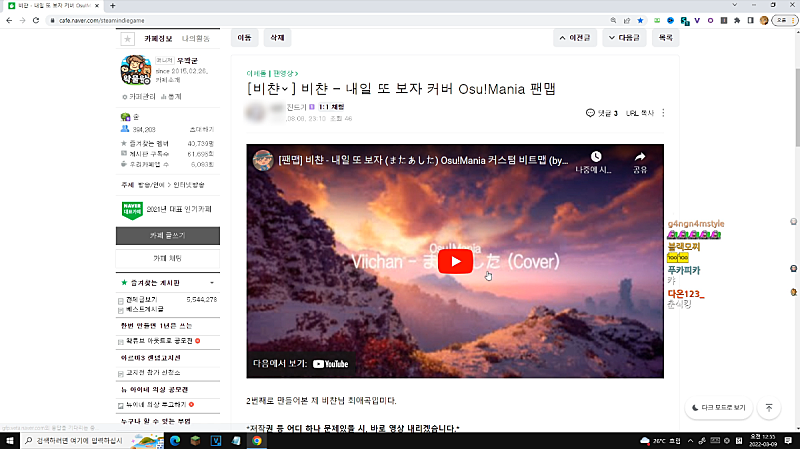The image size is (800, 449).
Task: Click the 이동 button above the post
Action: (244, 38)
